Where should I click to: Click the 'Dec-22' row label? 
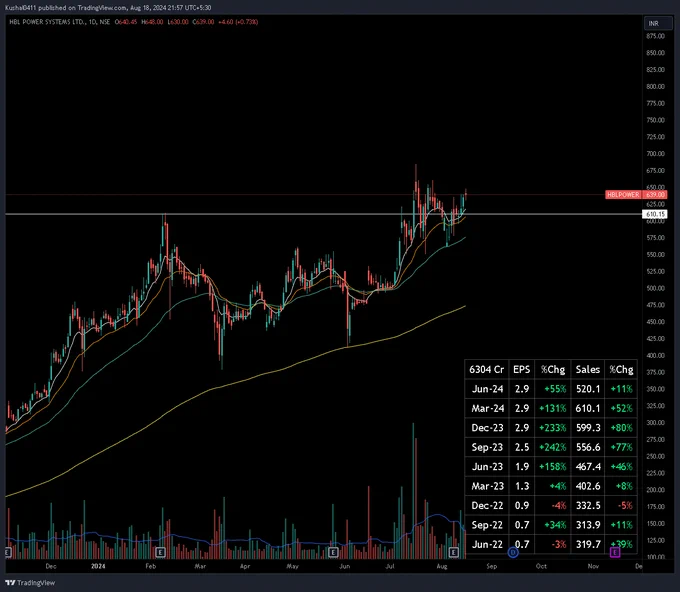tap(487, 506)
